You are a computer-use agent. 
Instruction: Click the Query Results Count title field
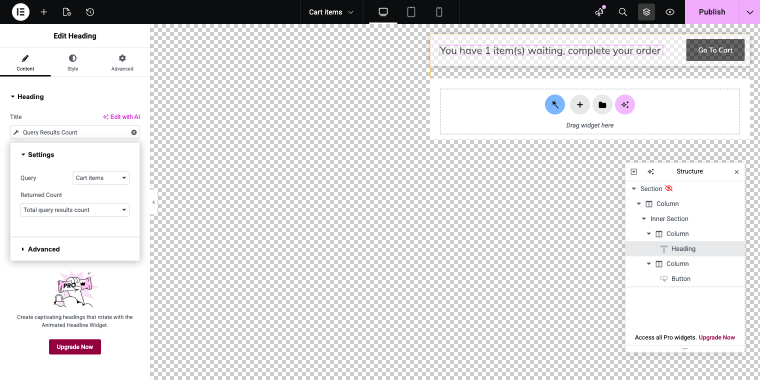point(75,132)
